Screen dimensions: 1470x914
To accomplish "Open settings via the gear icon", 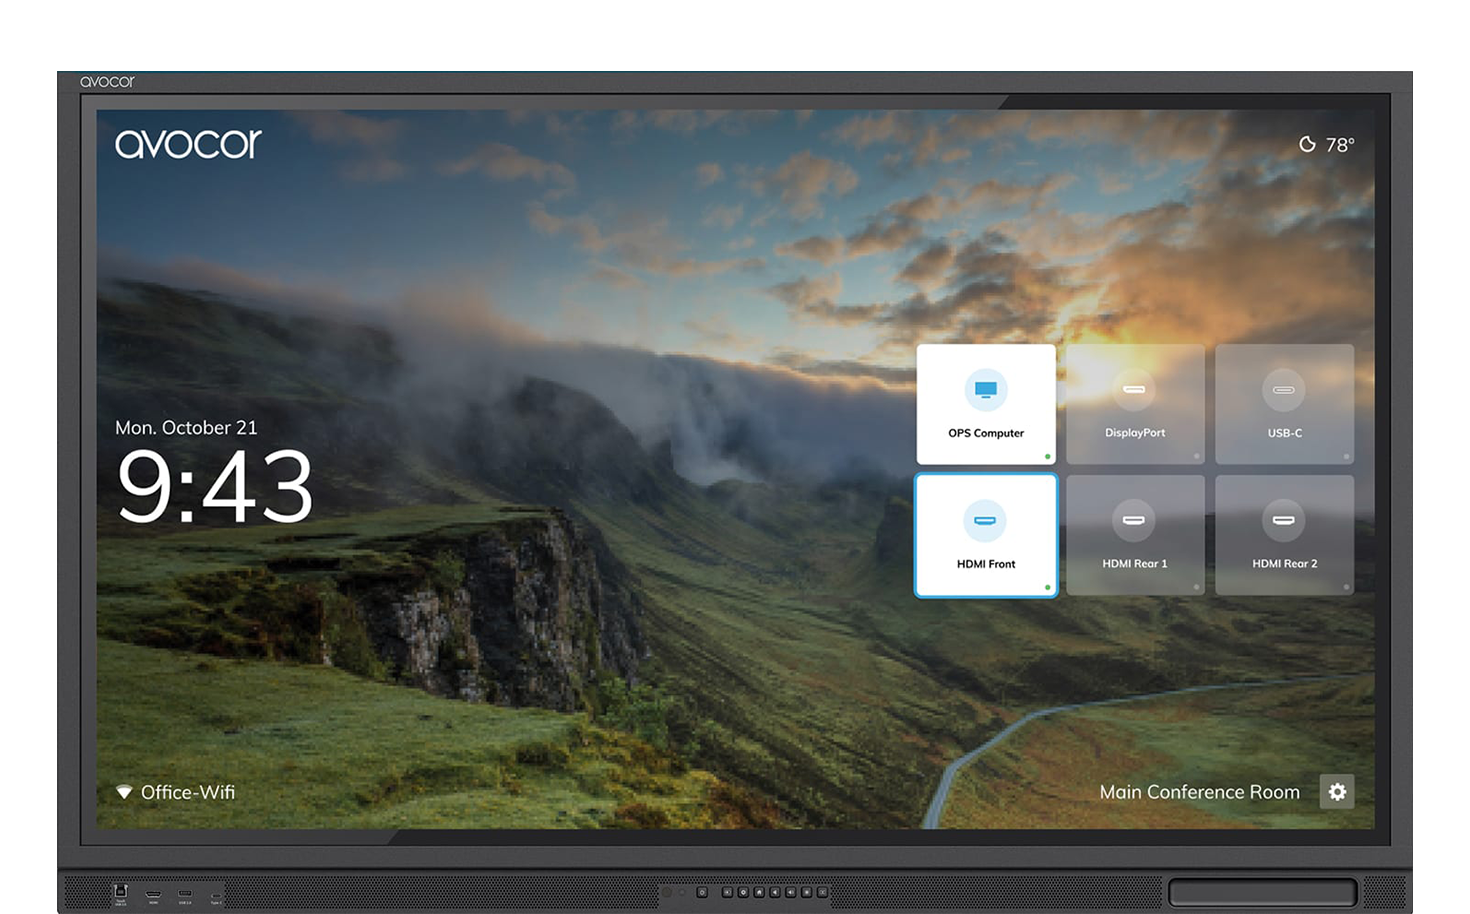I will pos(1337,792).
